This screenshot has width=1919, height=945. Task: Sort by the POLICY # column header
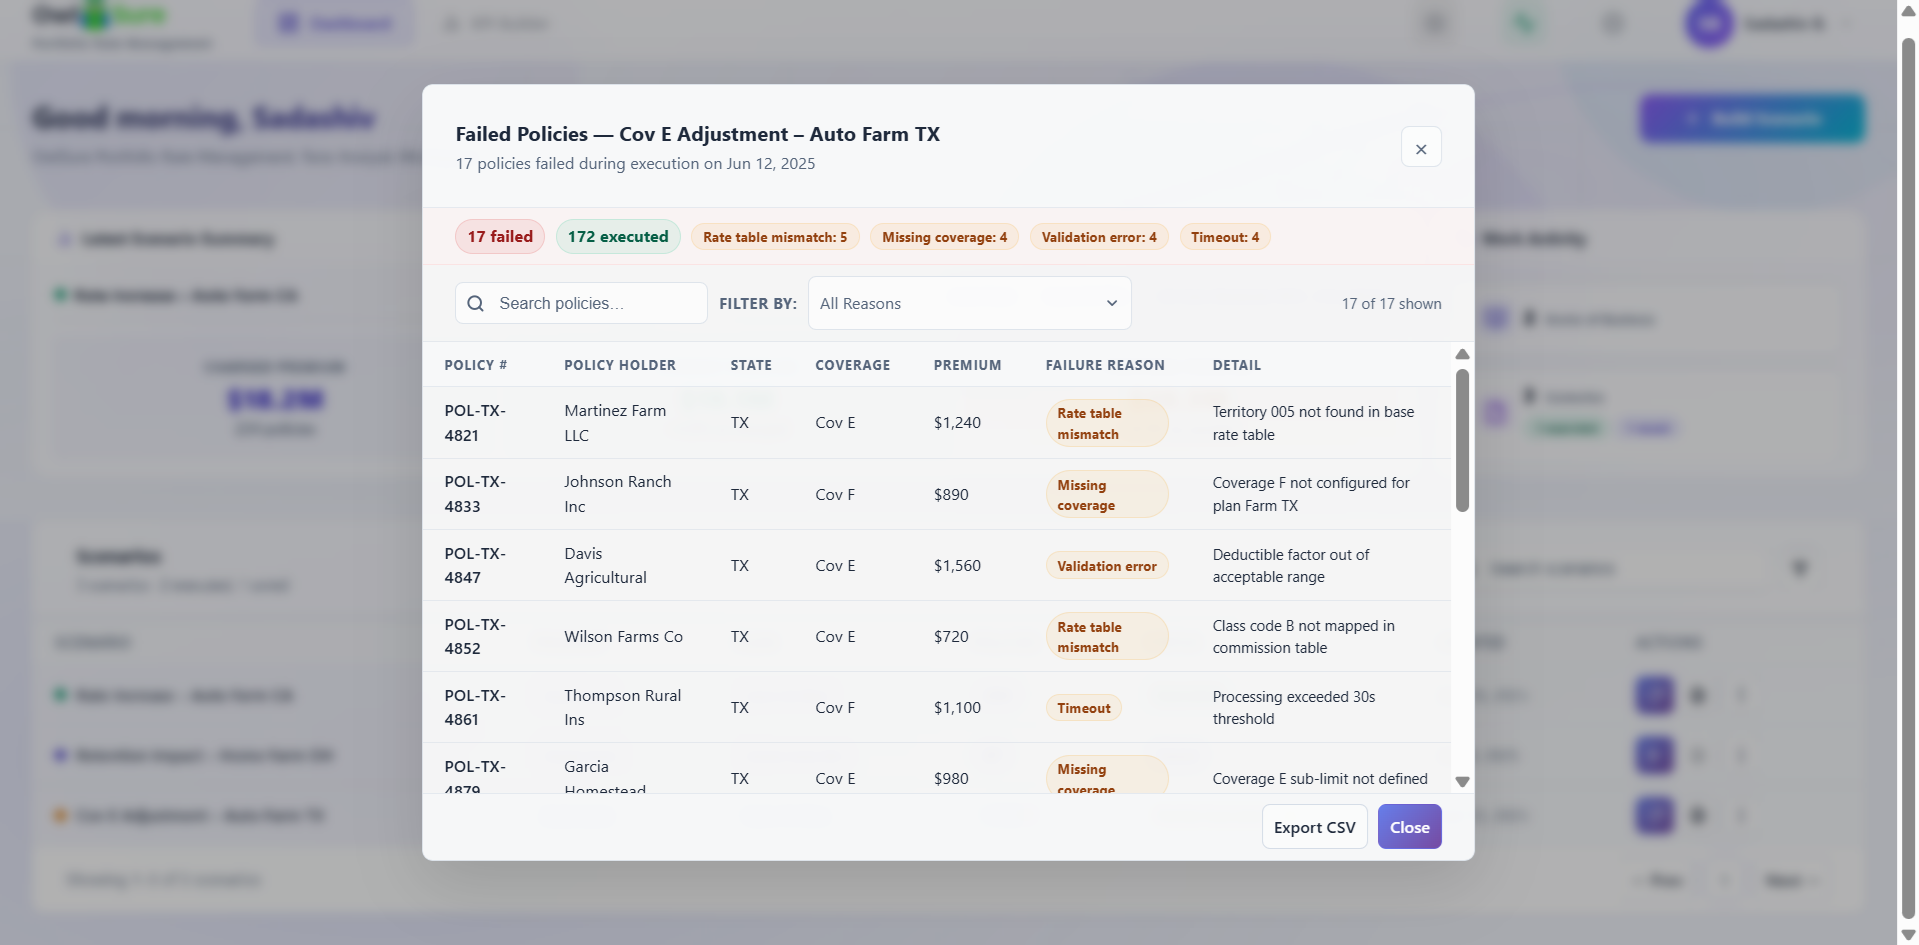[476, 365]
